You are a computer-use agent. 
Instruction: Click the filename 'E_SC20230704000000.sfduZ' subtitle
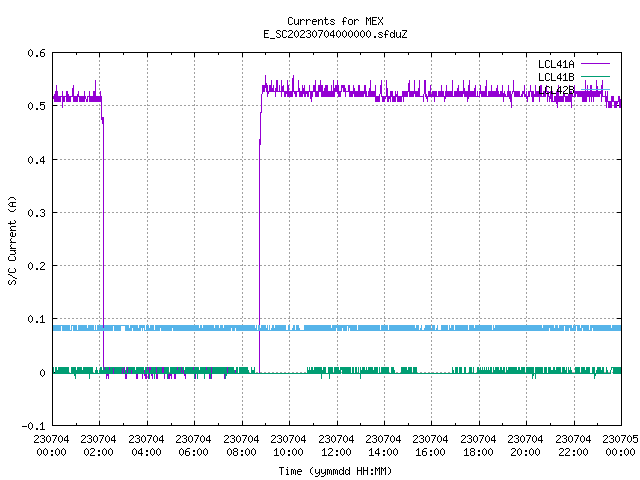coord(335,34)
